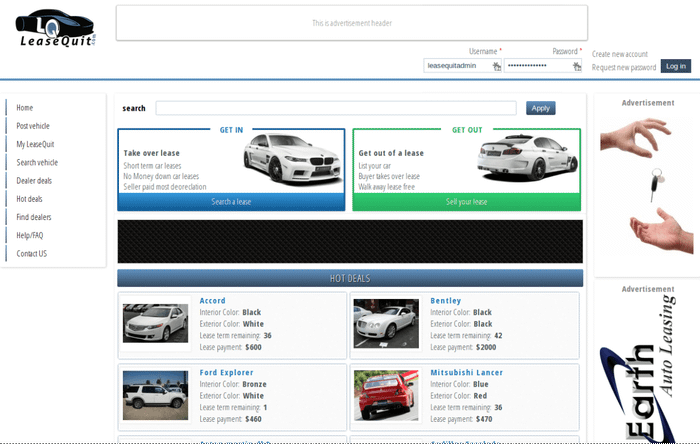Click the white BMW image in Get In panel
This screenshot has height=444, width=700.
tap(292, 159)
